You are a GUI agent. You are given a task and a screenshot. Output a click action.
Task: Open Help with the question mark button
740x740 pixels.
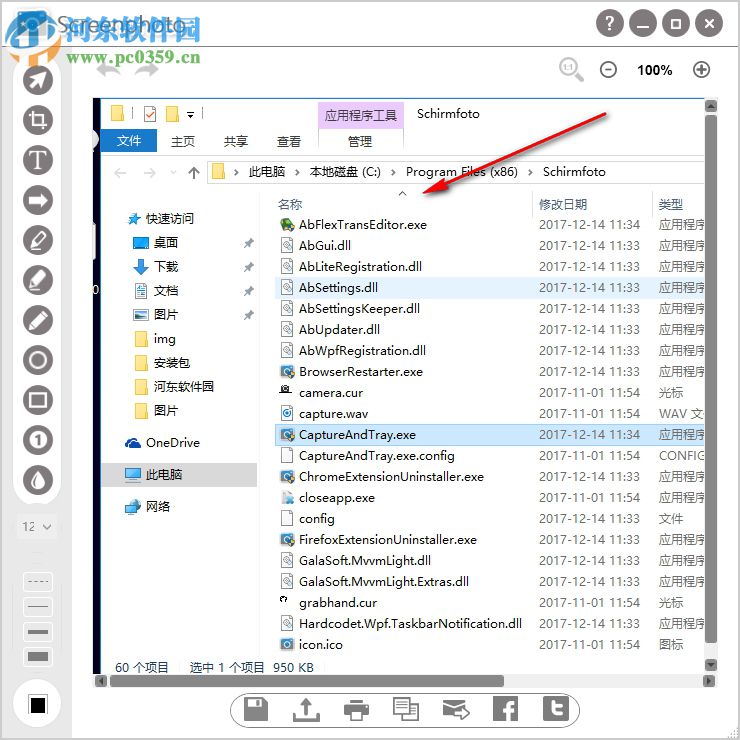[610, 23]
